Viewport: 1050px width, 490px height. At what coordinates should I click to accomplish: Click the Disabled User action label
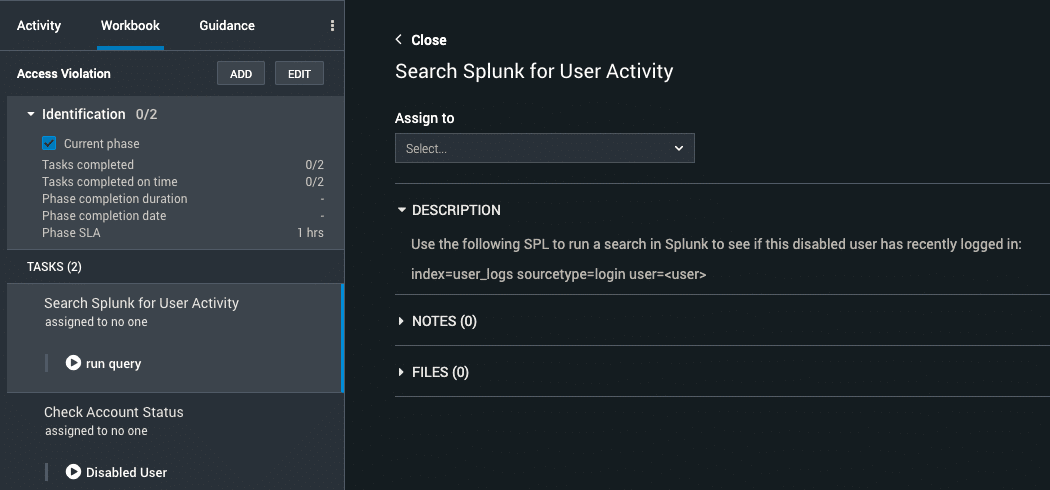127,472
